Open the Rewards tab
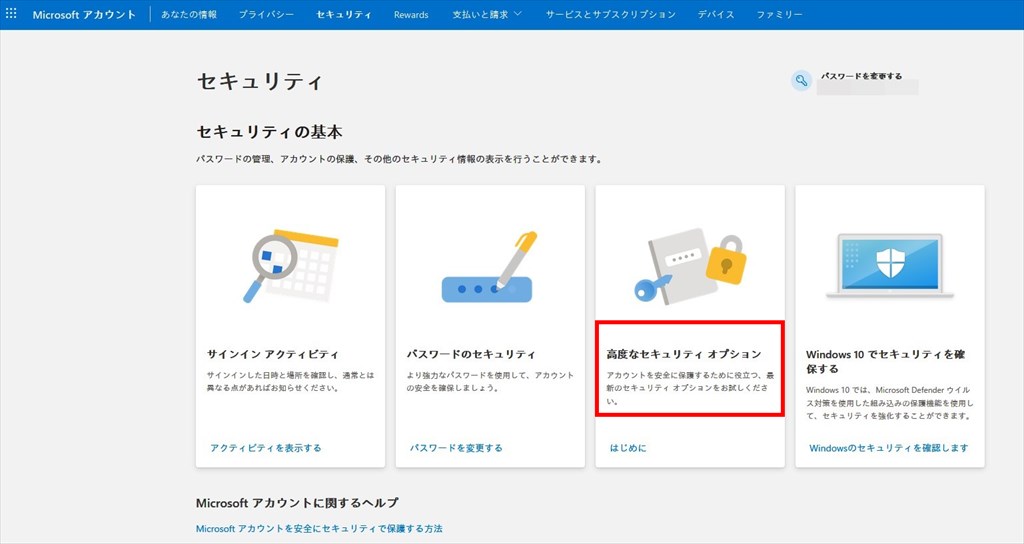Image resolution: width=1024 pixels, height=544 pixels. (411, 15)
